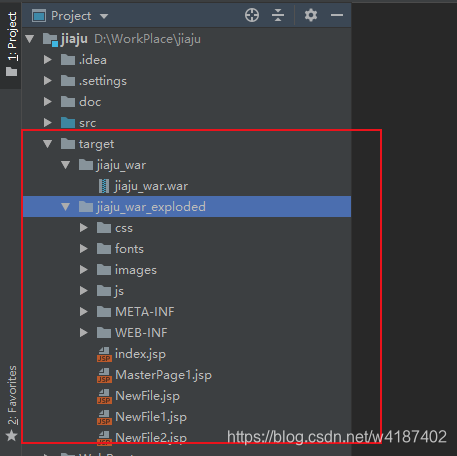Click the fonts folder icon
The width and height of the screenshot is (457, 456).
pyautogui.click(x=104, y=249)
